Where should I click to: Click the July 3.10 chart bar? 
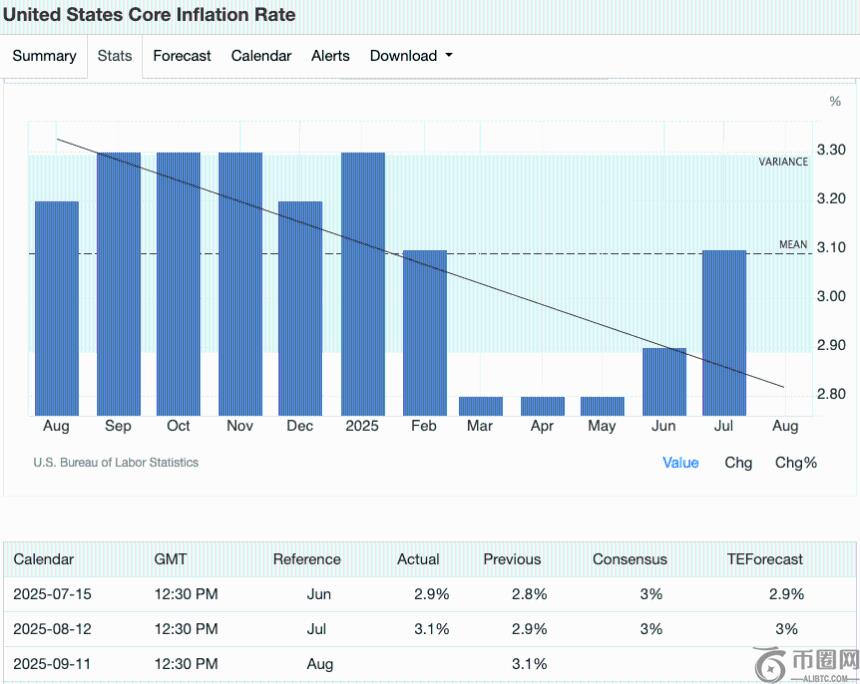(725, 333)
